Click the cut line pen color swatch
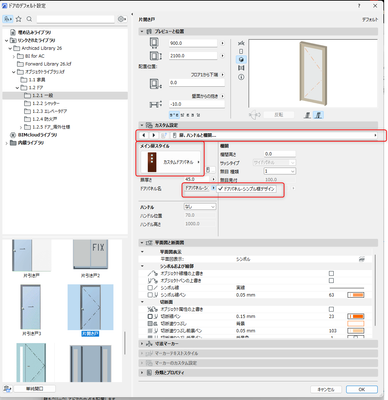Screen dimensions: 388x400 pyautogui.click(x=356, y=316)
